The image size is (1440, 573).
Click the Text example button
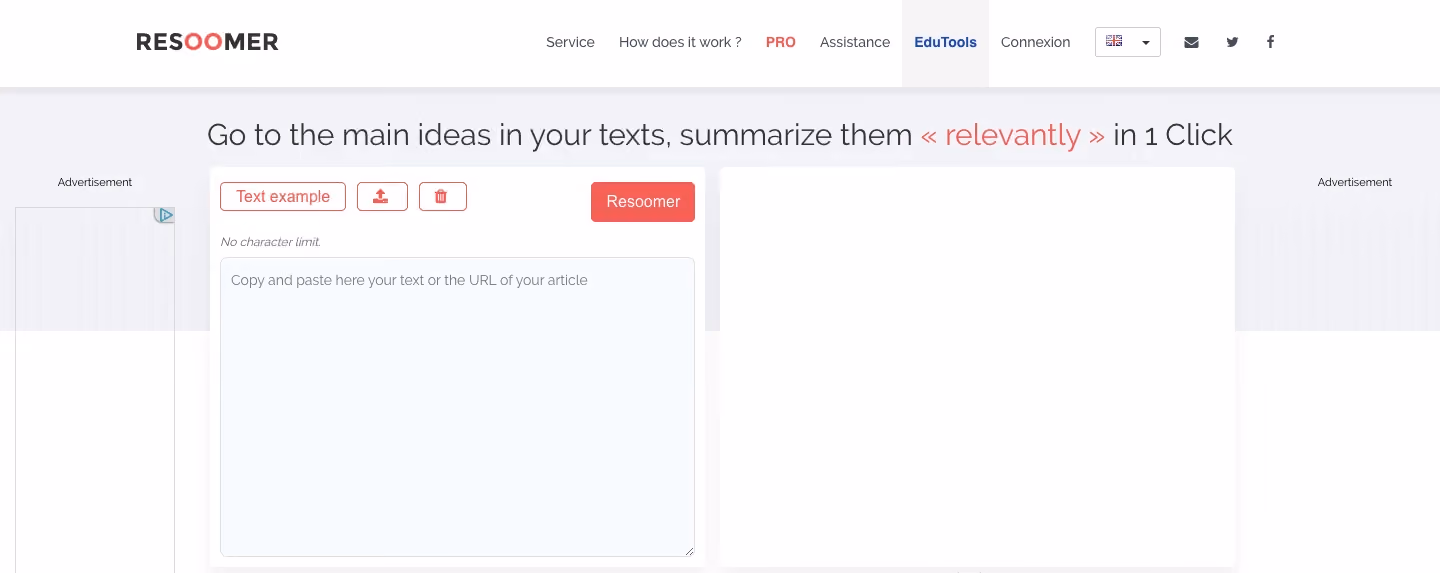point(283,197)
